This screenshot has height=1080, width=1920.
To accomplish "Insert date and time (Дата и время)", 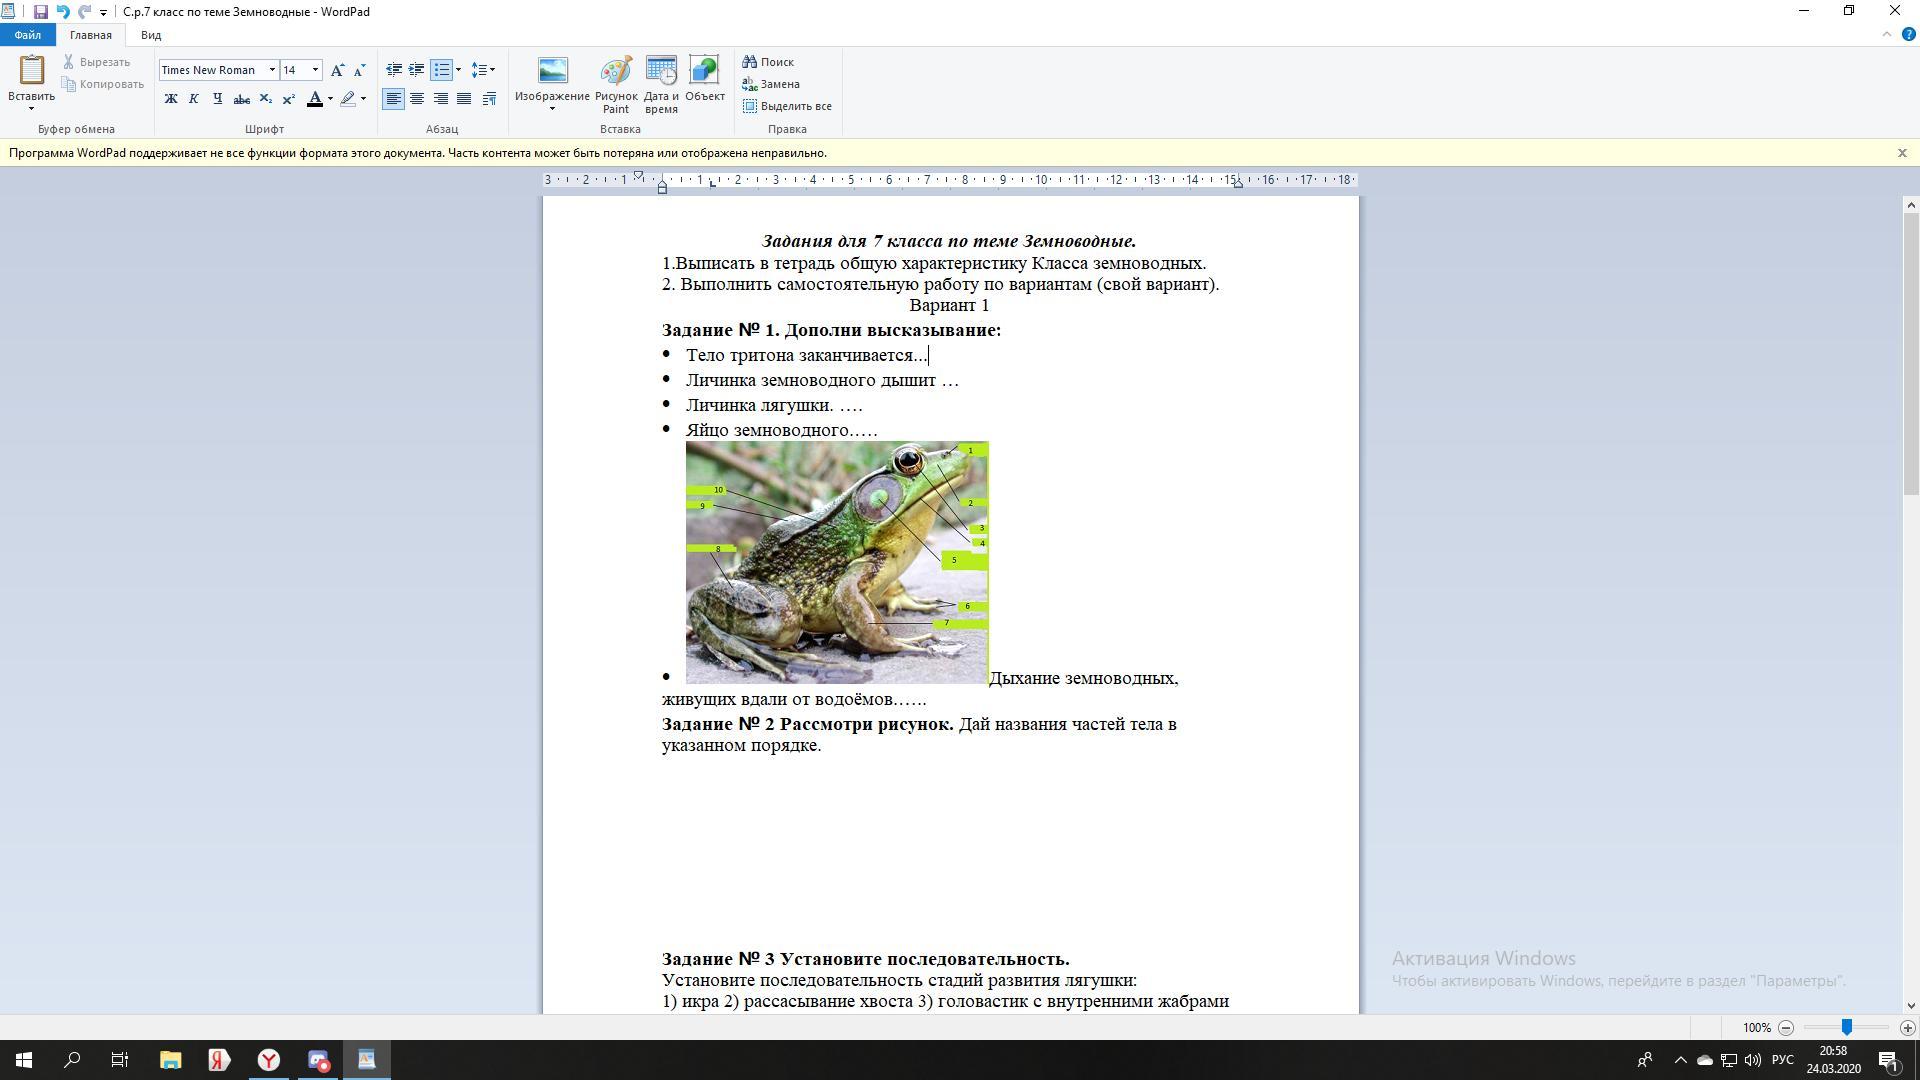I will tap(661, 84).
